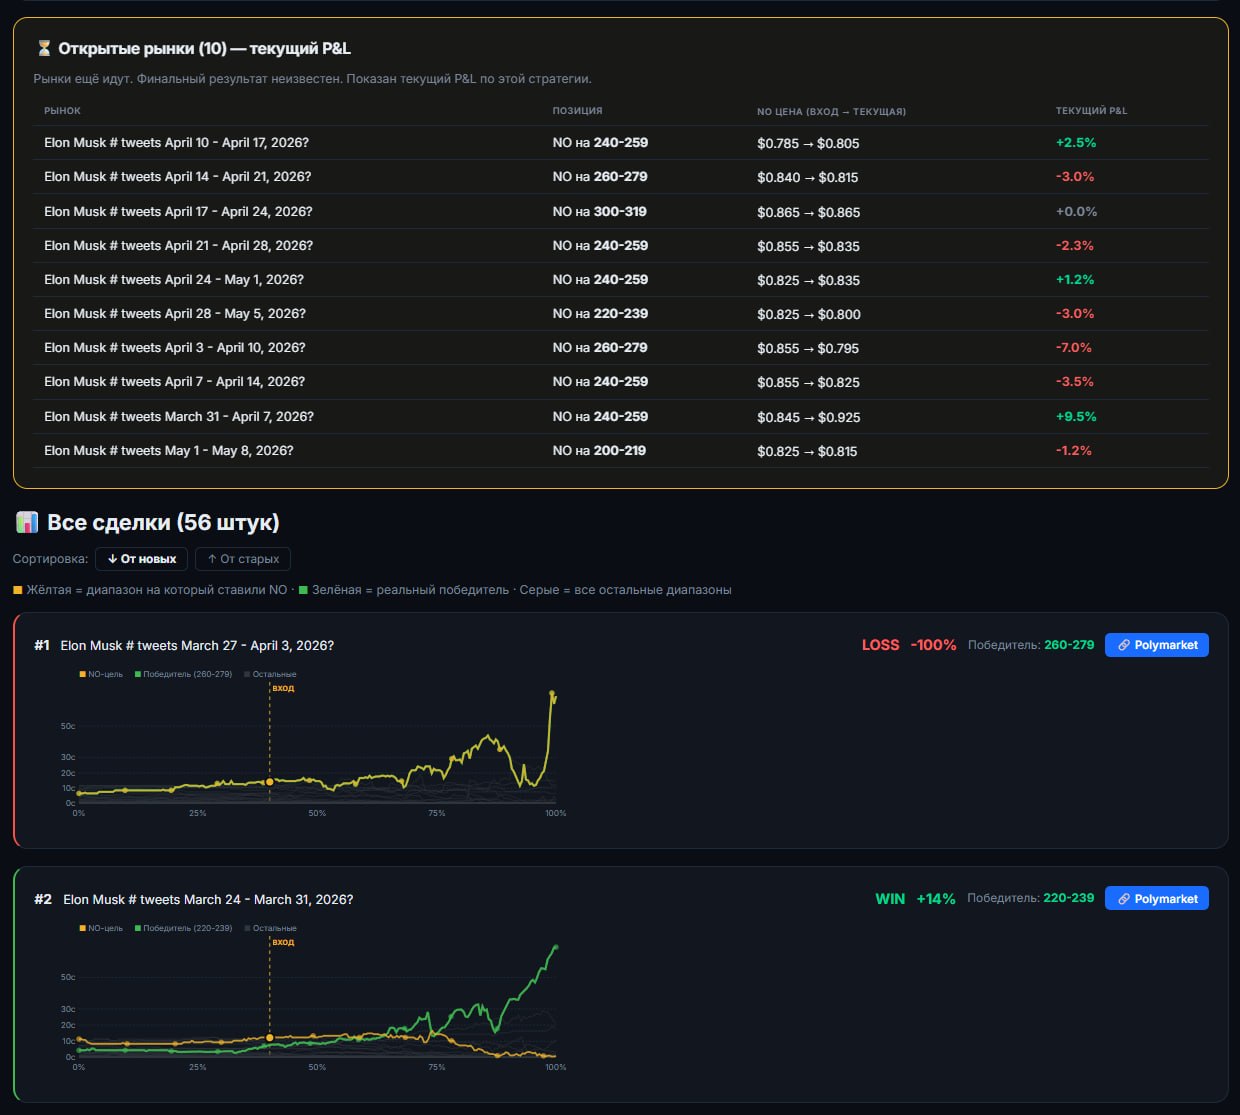Image resolution: width=1240 pixels, height=1115 pixels.
Task: Open Polymarket link for trade #1
Action: pos(1157,645)
